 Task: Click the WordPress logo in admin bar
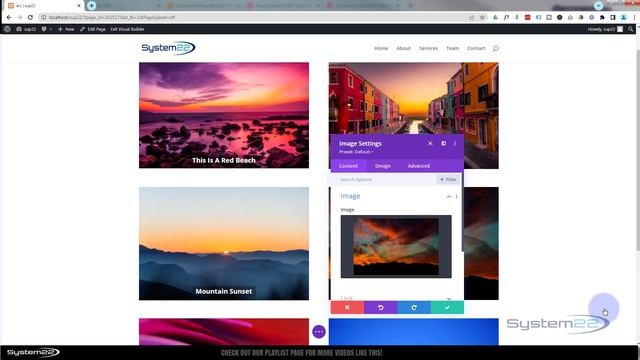7,29
